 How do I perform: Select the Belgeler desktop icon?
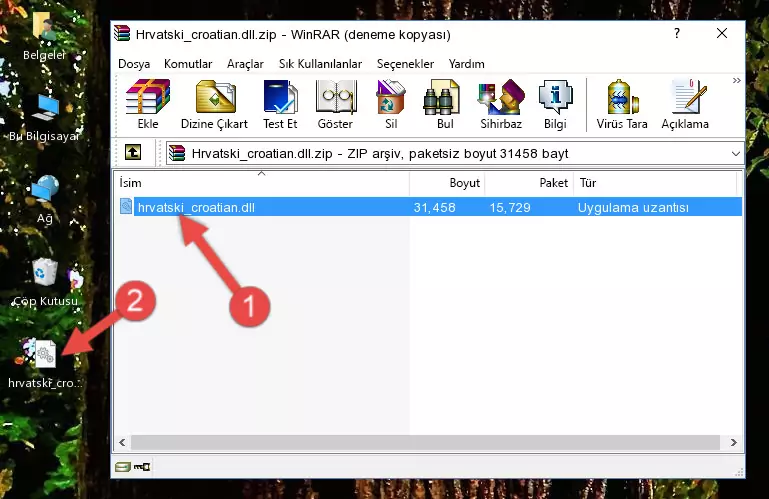[45, 36]
